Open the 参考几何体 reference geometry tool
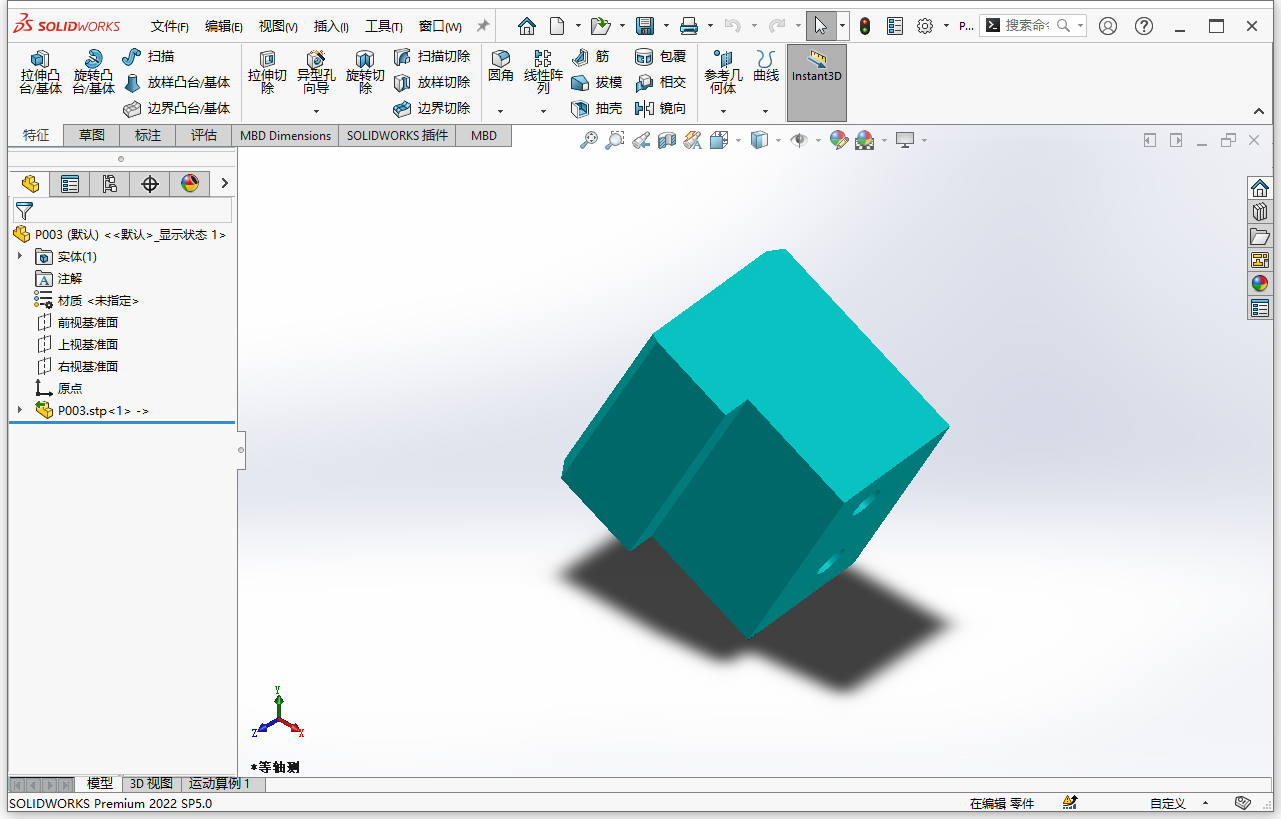This screenshot has height=819, width=1281. [x=723, y=72]
